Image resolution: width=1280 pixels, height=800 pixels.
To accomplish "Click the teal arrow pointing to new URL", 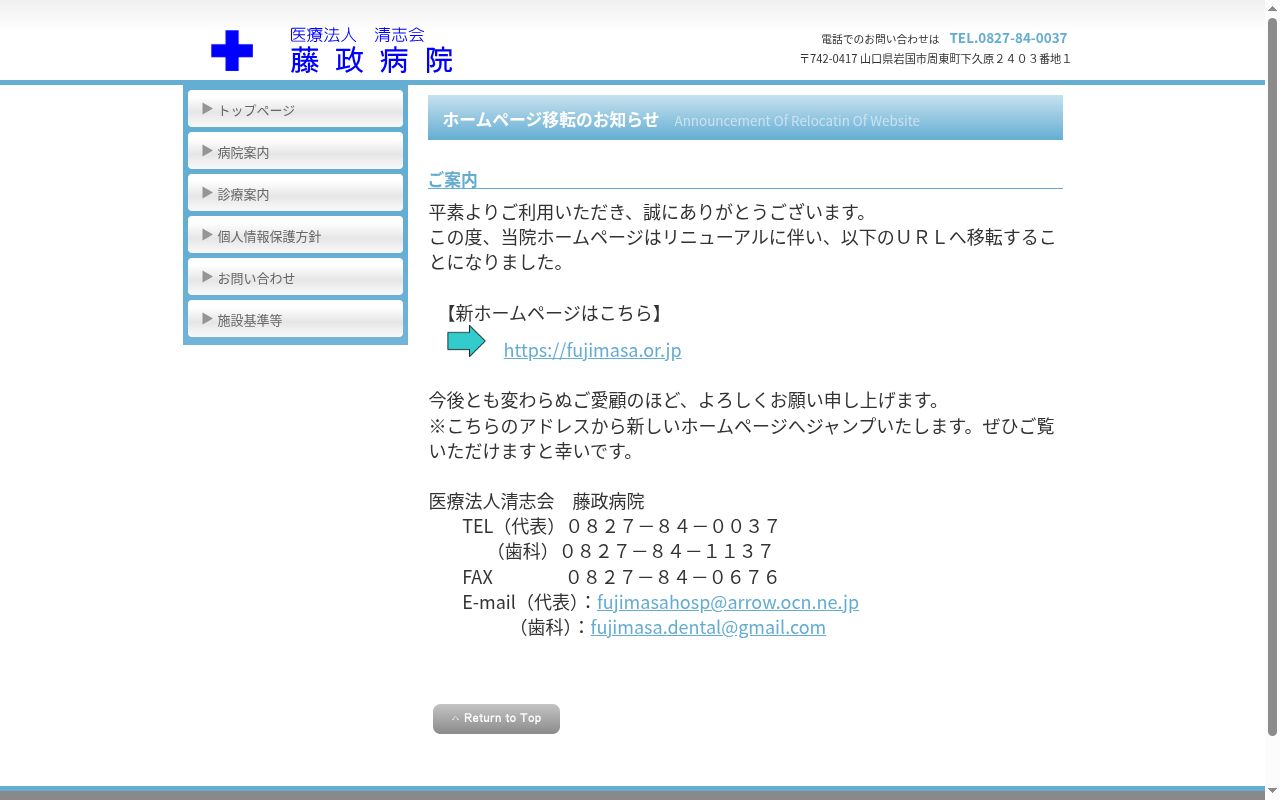I will pyautogui.click(x=466, y=341).
